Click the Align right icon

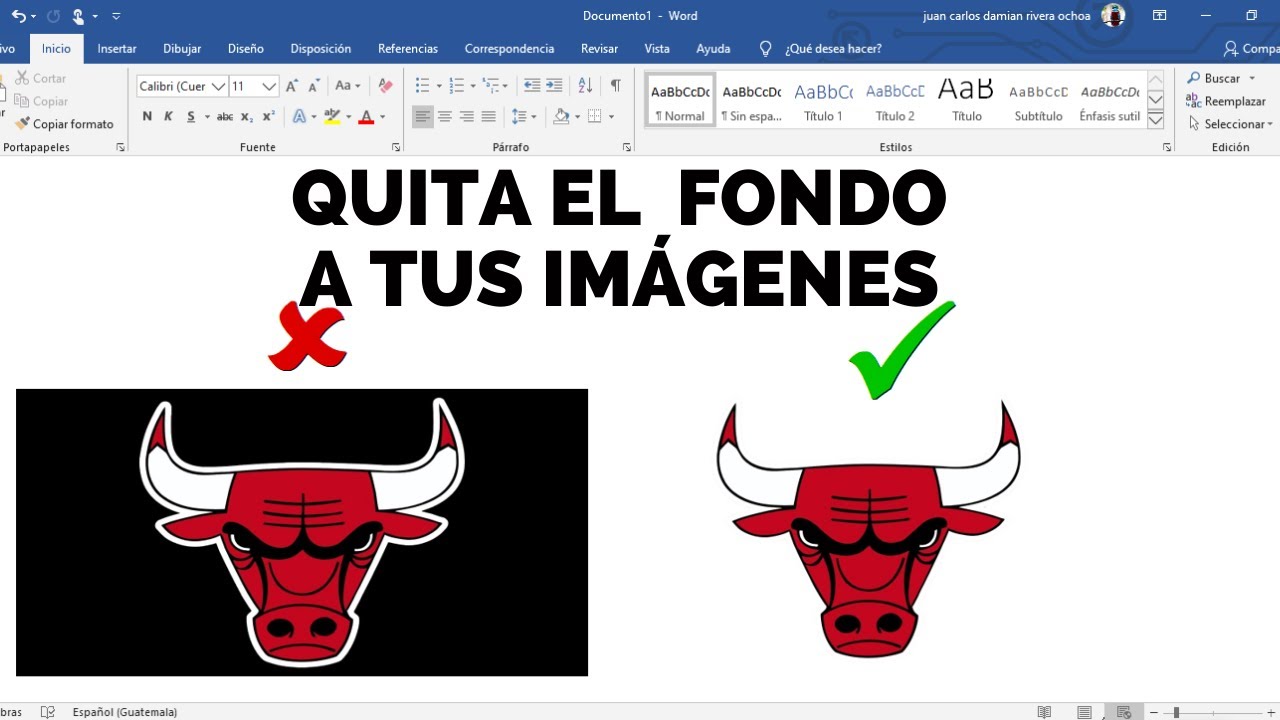[467, 117]
